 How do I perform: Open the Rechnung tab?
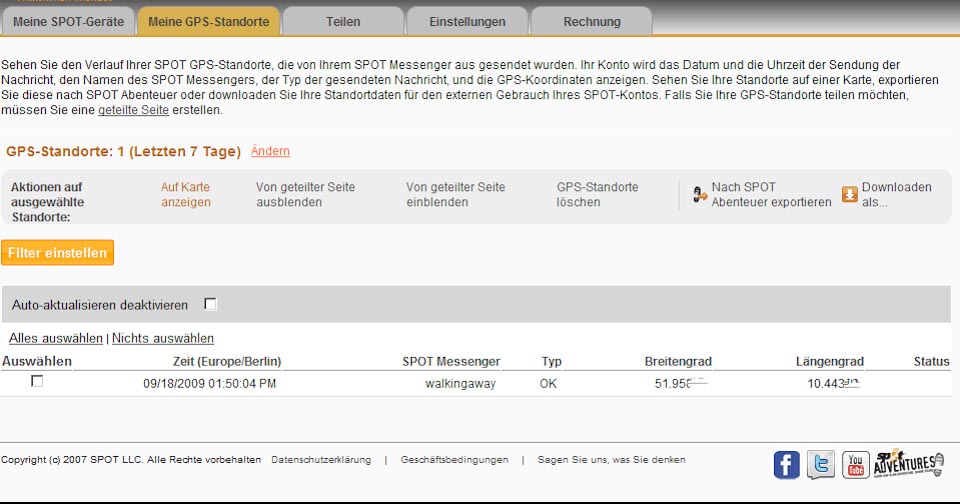[591, 21]
